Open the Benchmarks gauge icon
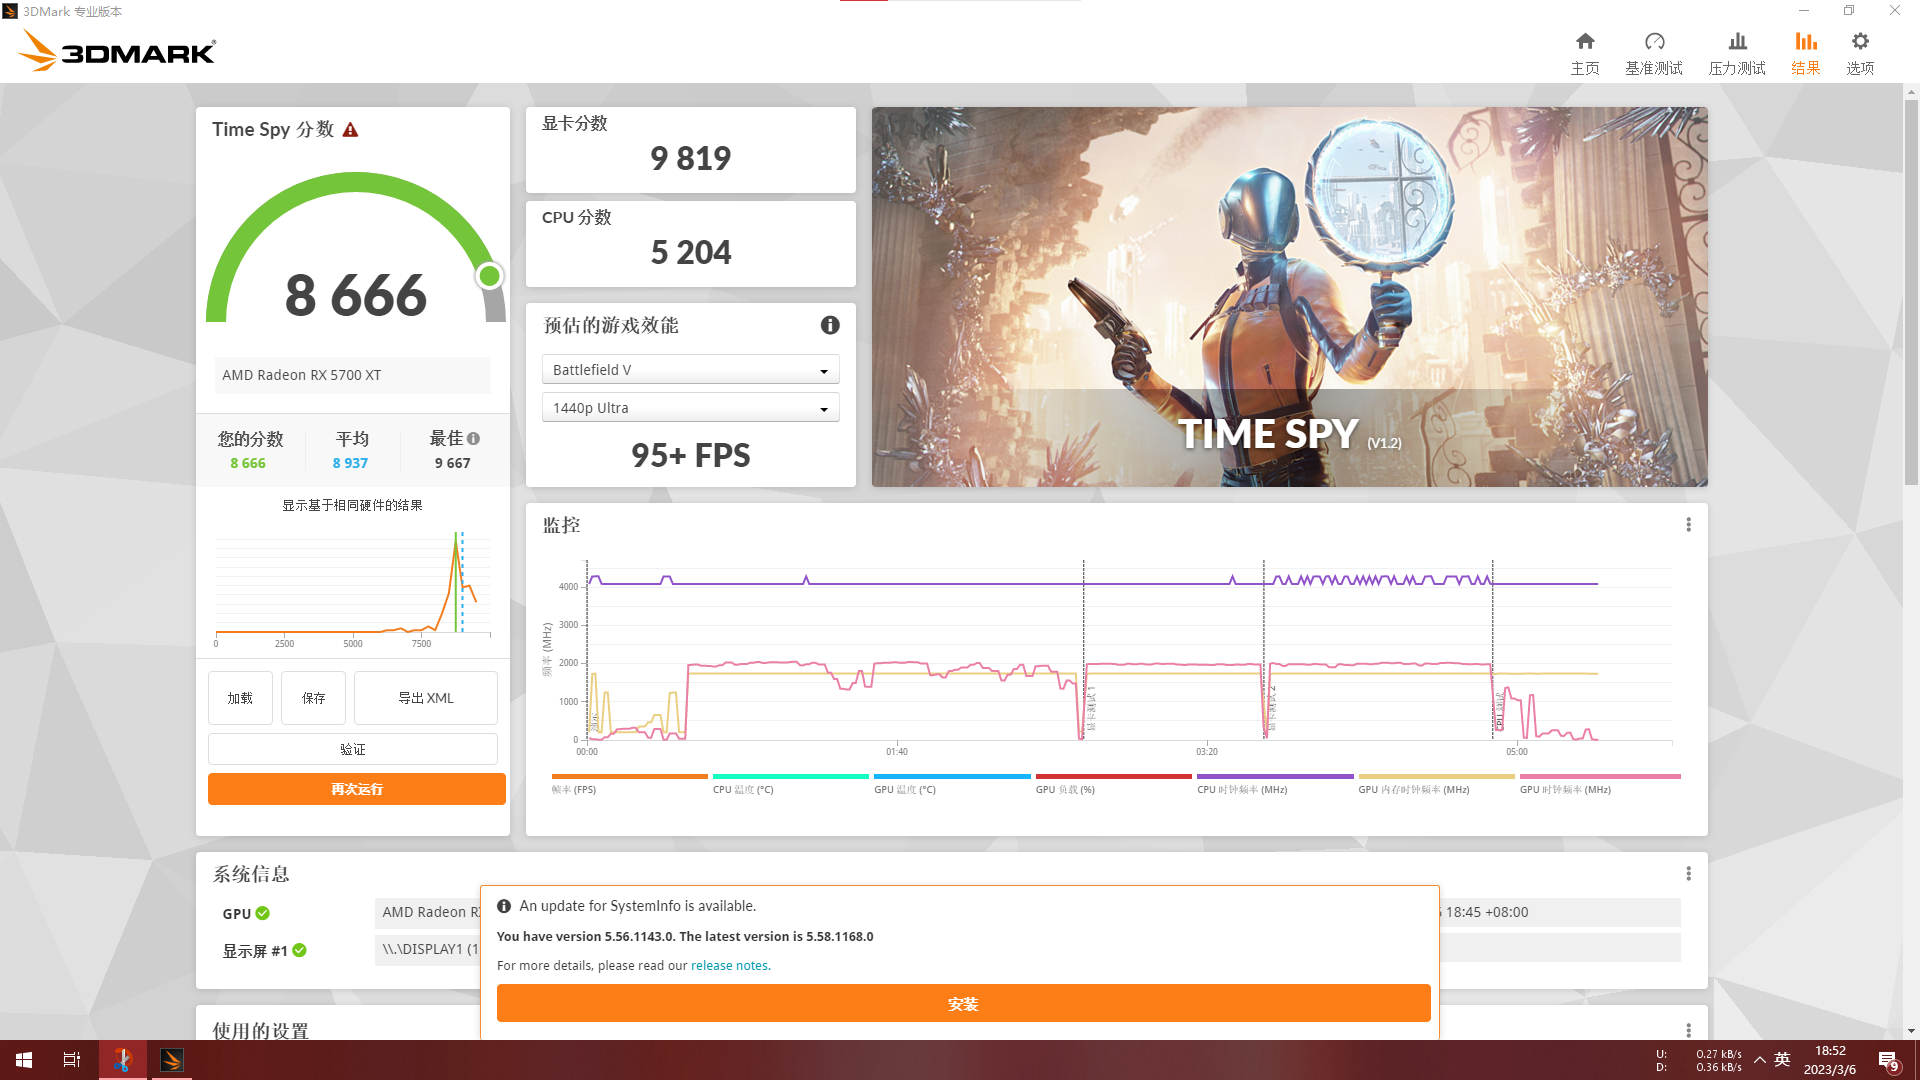The image size is (1920, 1080). (x=1654, y=42)
